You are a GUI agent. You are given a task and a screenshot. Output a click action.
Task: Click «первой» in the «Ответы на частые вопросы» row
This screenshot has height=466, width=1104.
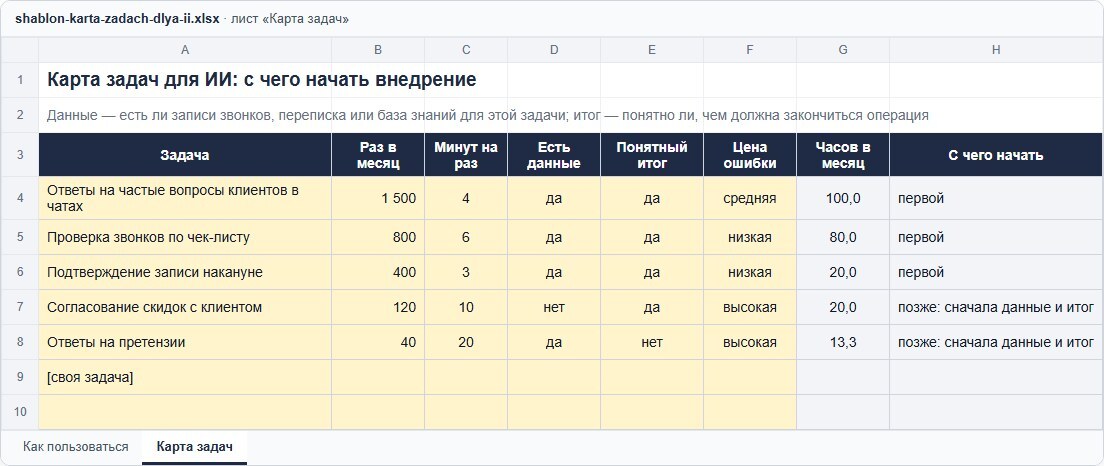coord(996,198)
